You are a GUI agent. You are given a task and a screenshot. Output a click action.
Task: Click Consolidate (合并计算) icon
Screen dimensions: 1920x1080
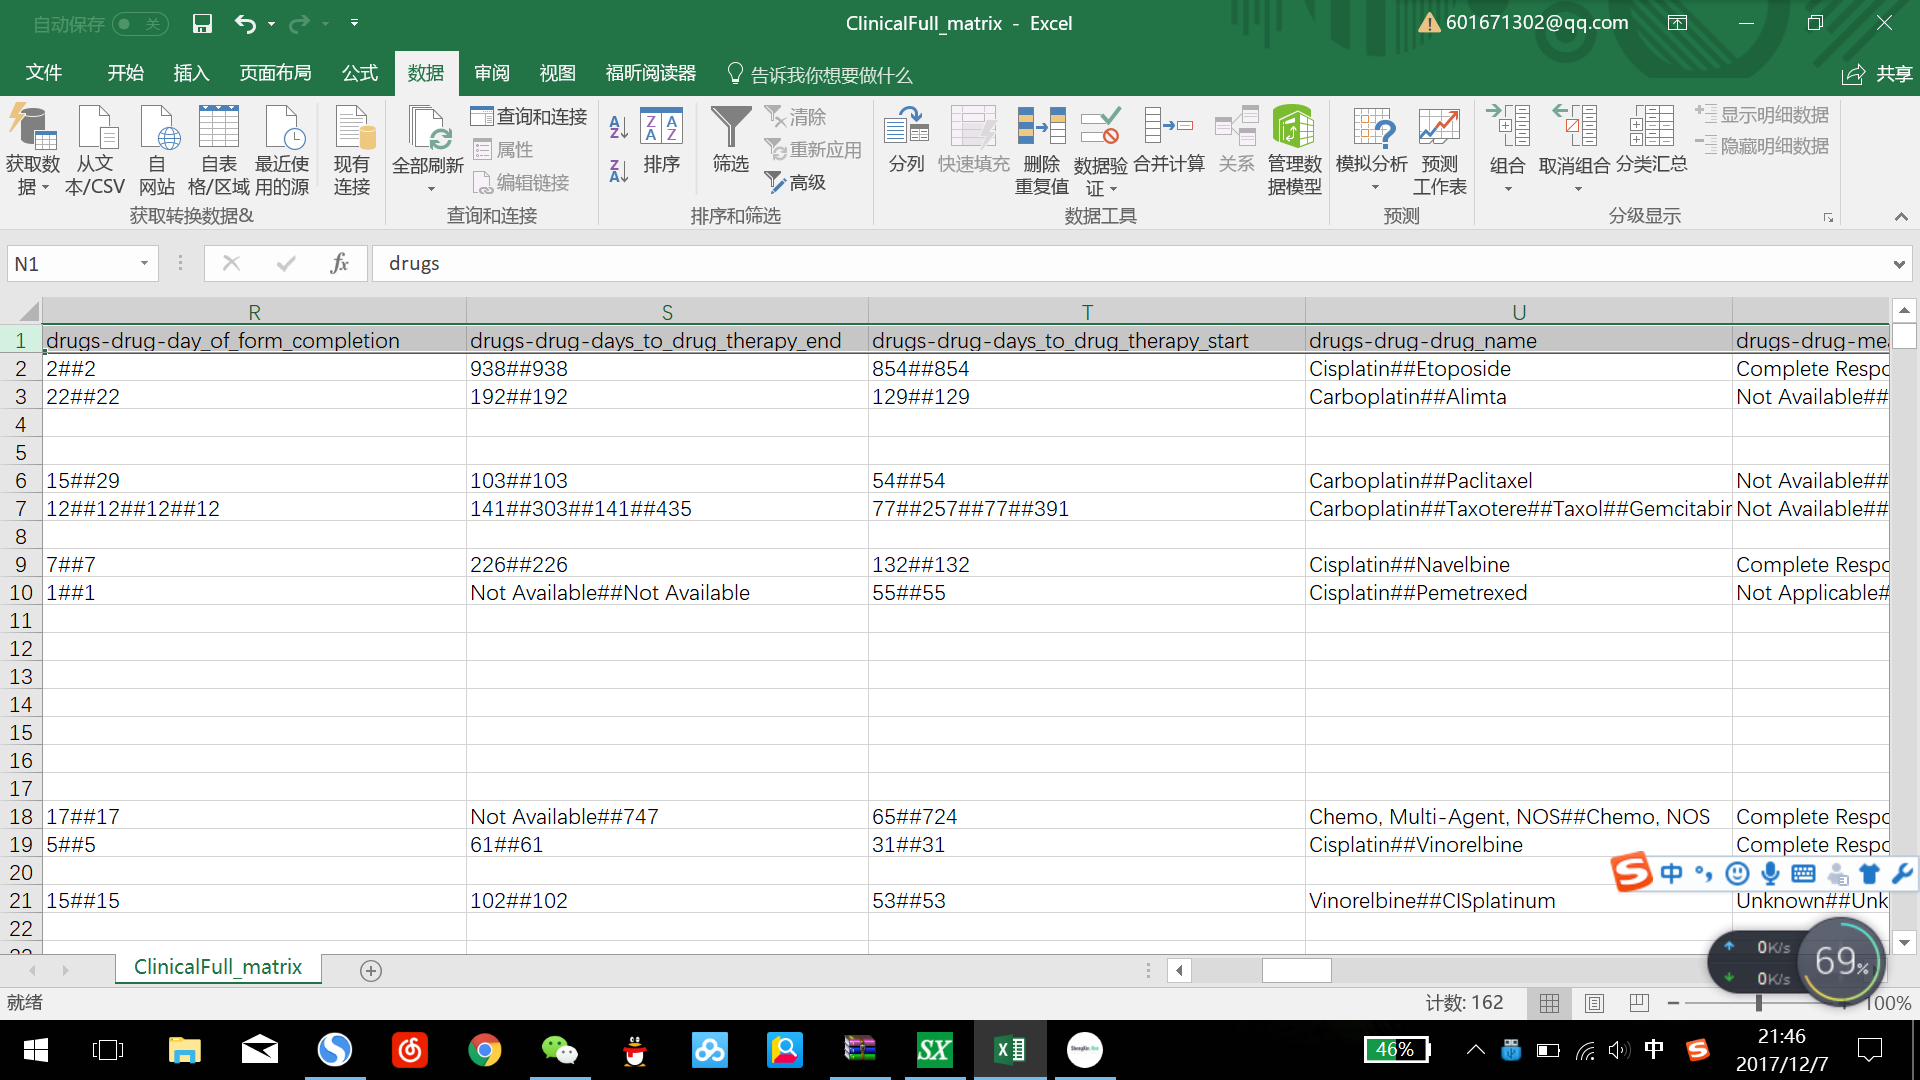(x=1169, y=127)
